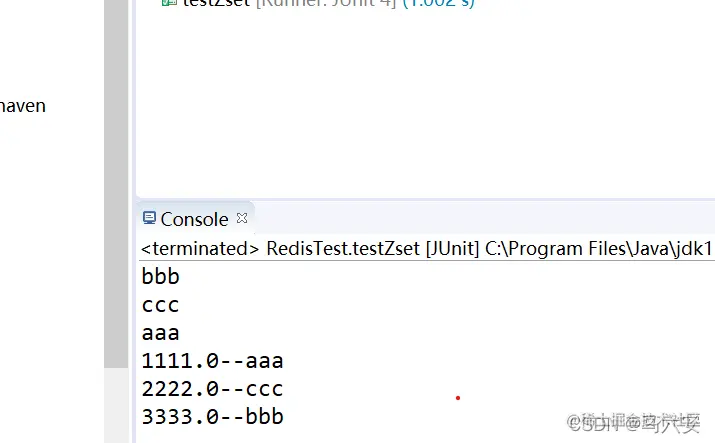Click the 'bbb' console output line
This screenshot has height=443, width=715.
tap(161, 277)
